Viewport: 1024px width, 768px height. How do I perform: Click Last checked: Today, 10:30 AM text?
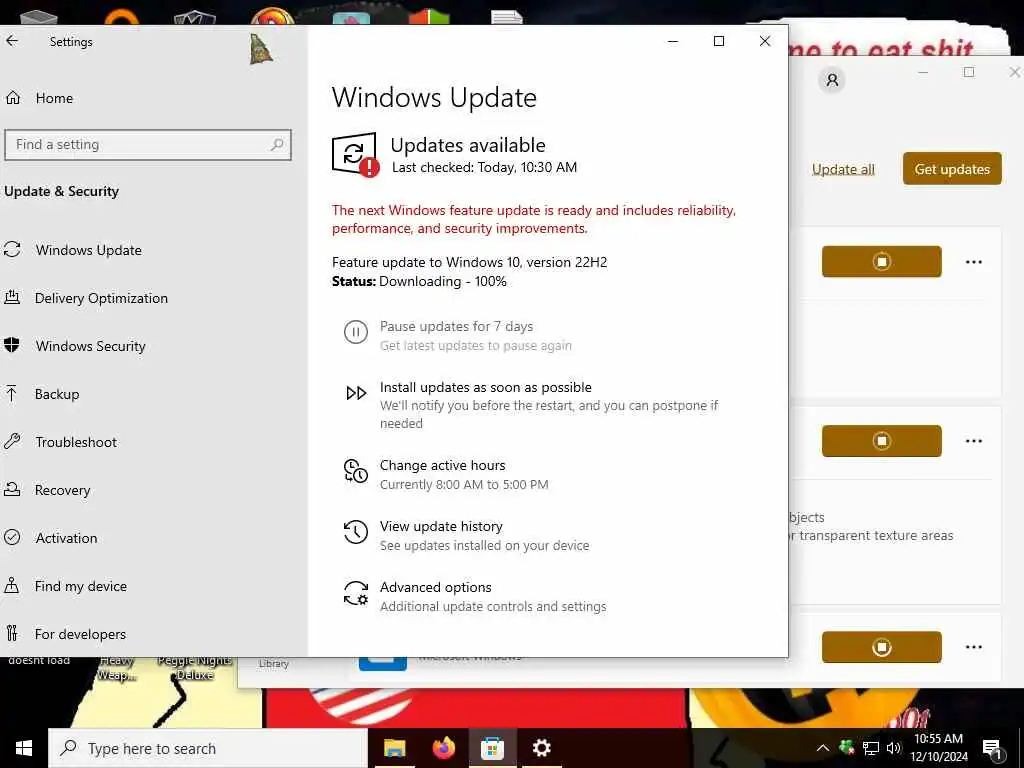tap(485, 168)
